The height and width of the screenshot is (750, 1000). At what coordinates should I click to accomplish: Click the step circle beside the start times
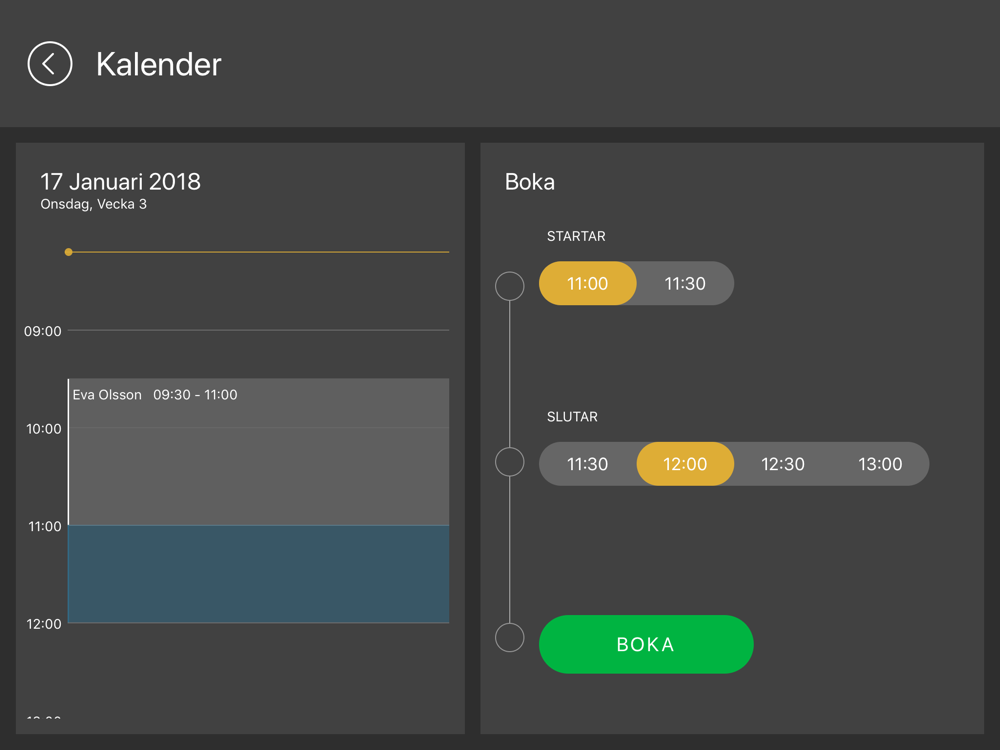tap(510, 286)
